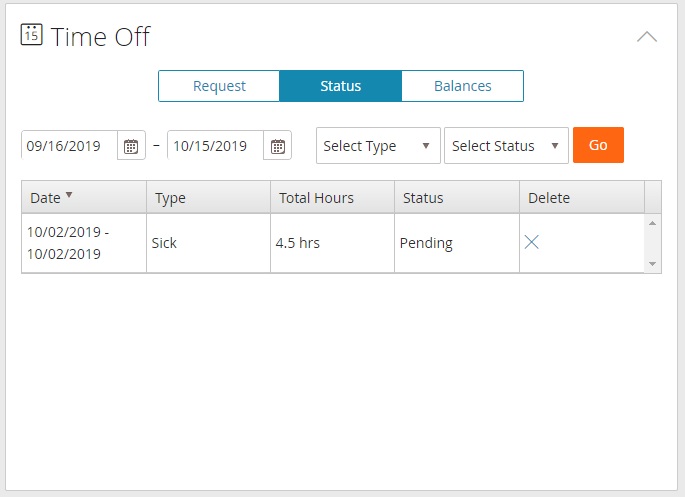Screen dimensions: 685x497
Task: Delete the pending Sick request
Action: (x=532, y=242)
